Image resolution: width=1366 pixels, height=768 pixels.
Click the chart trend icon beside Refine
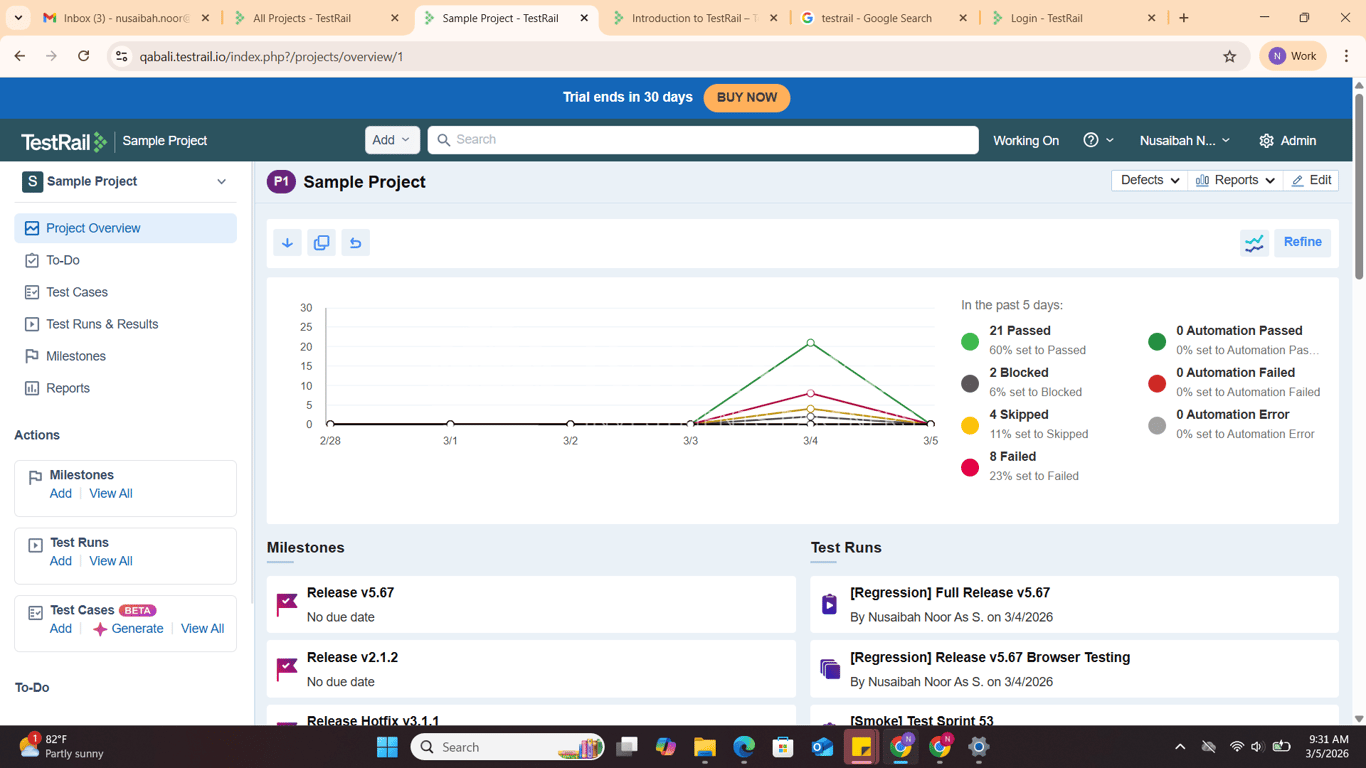[1254, 242]
